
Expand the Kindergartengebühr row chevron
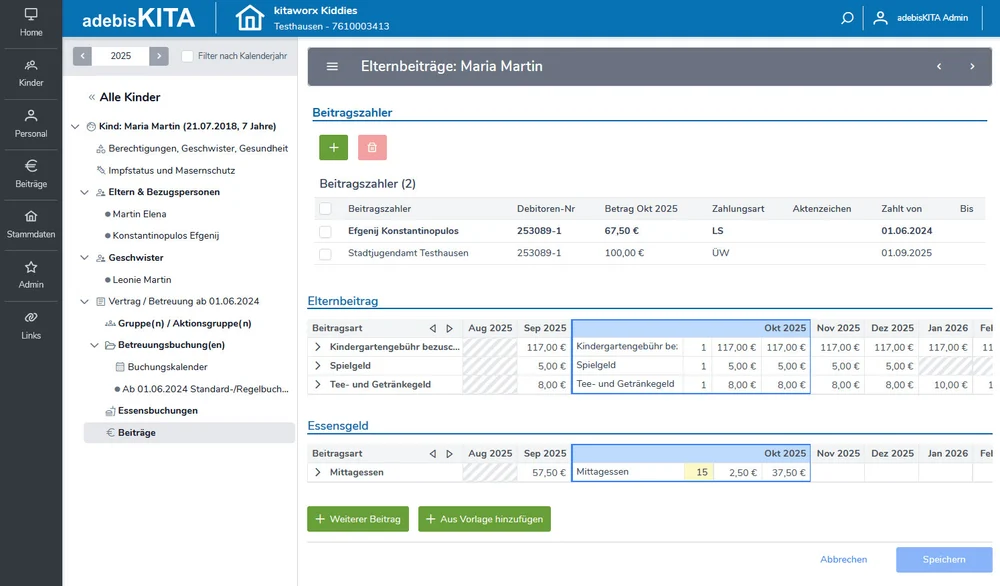(318, 347)
